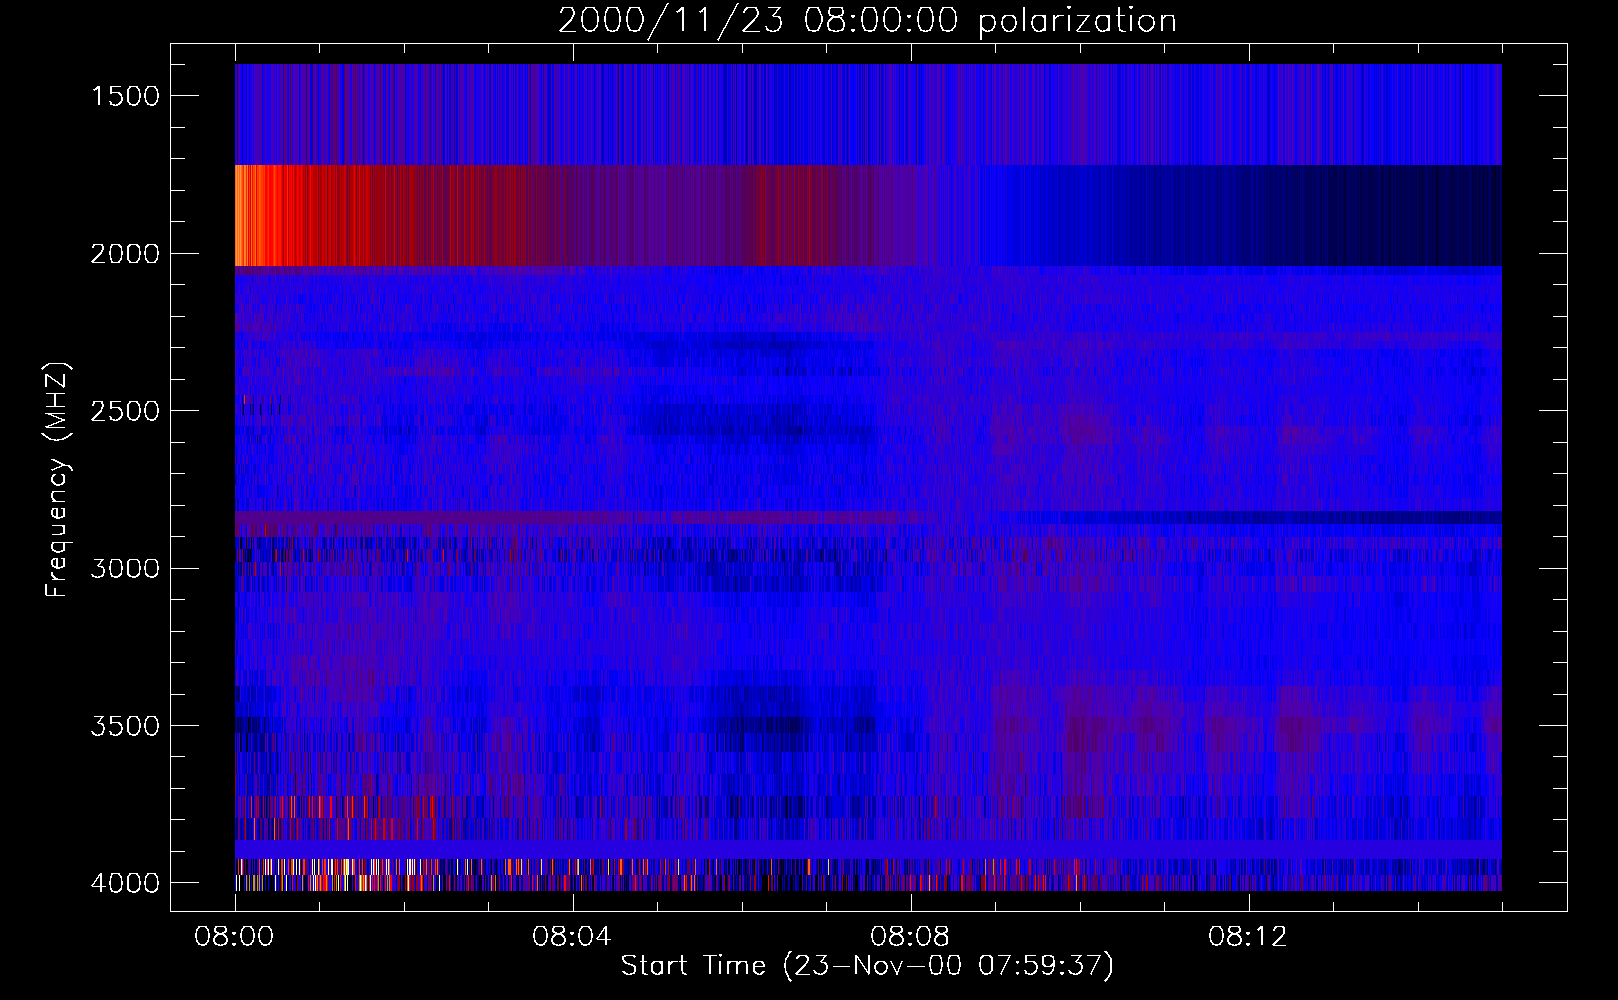Click the 1500 frequency tick label

[x=125, y=96]
